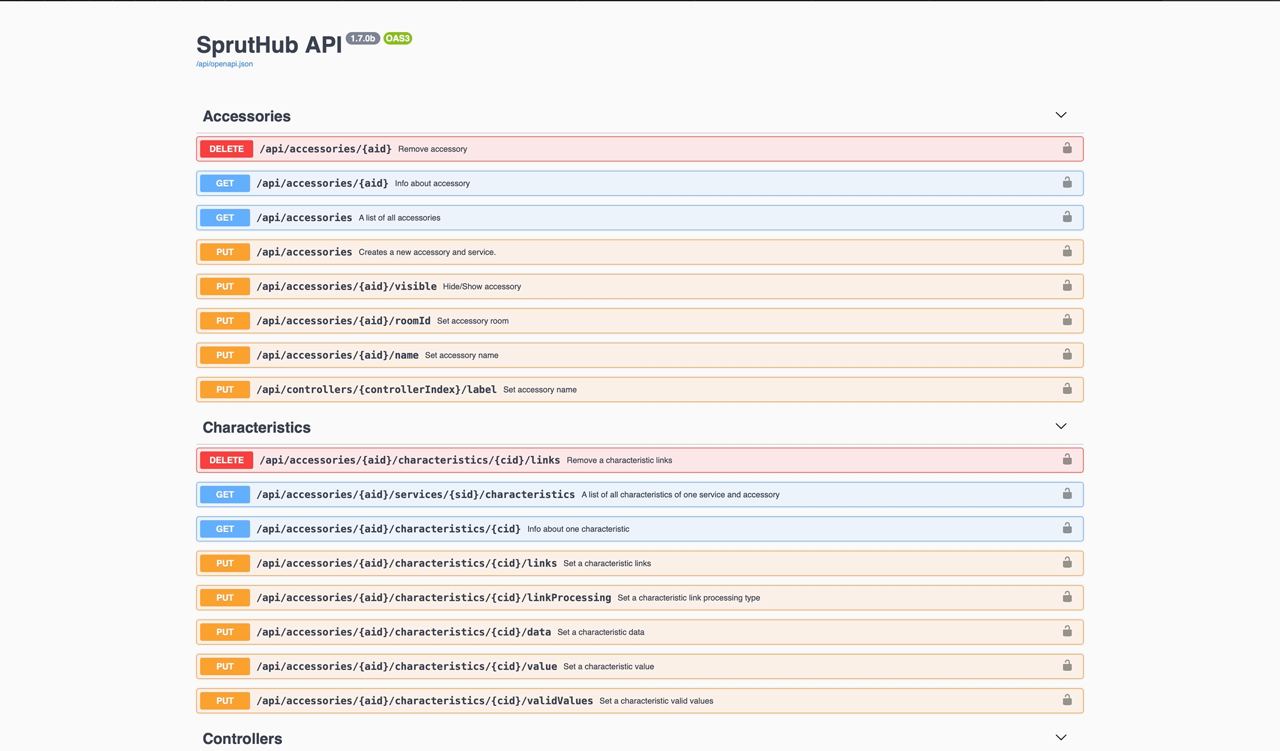Collapse the Accessories section chevron

[x=1061, y=115]
